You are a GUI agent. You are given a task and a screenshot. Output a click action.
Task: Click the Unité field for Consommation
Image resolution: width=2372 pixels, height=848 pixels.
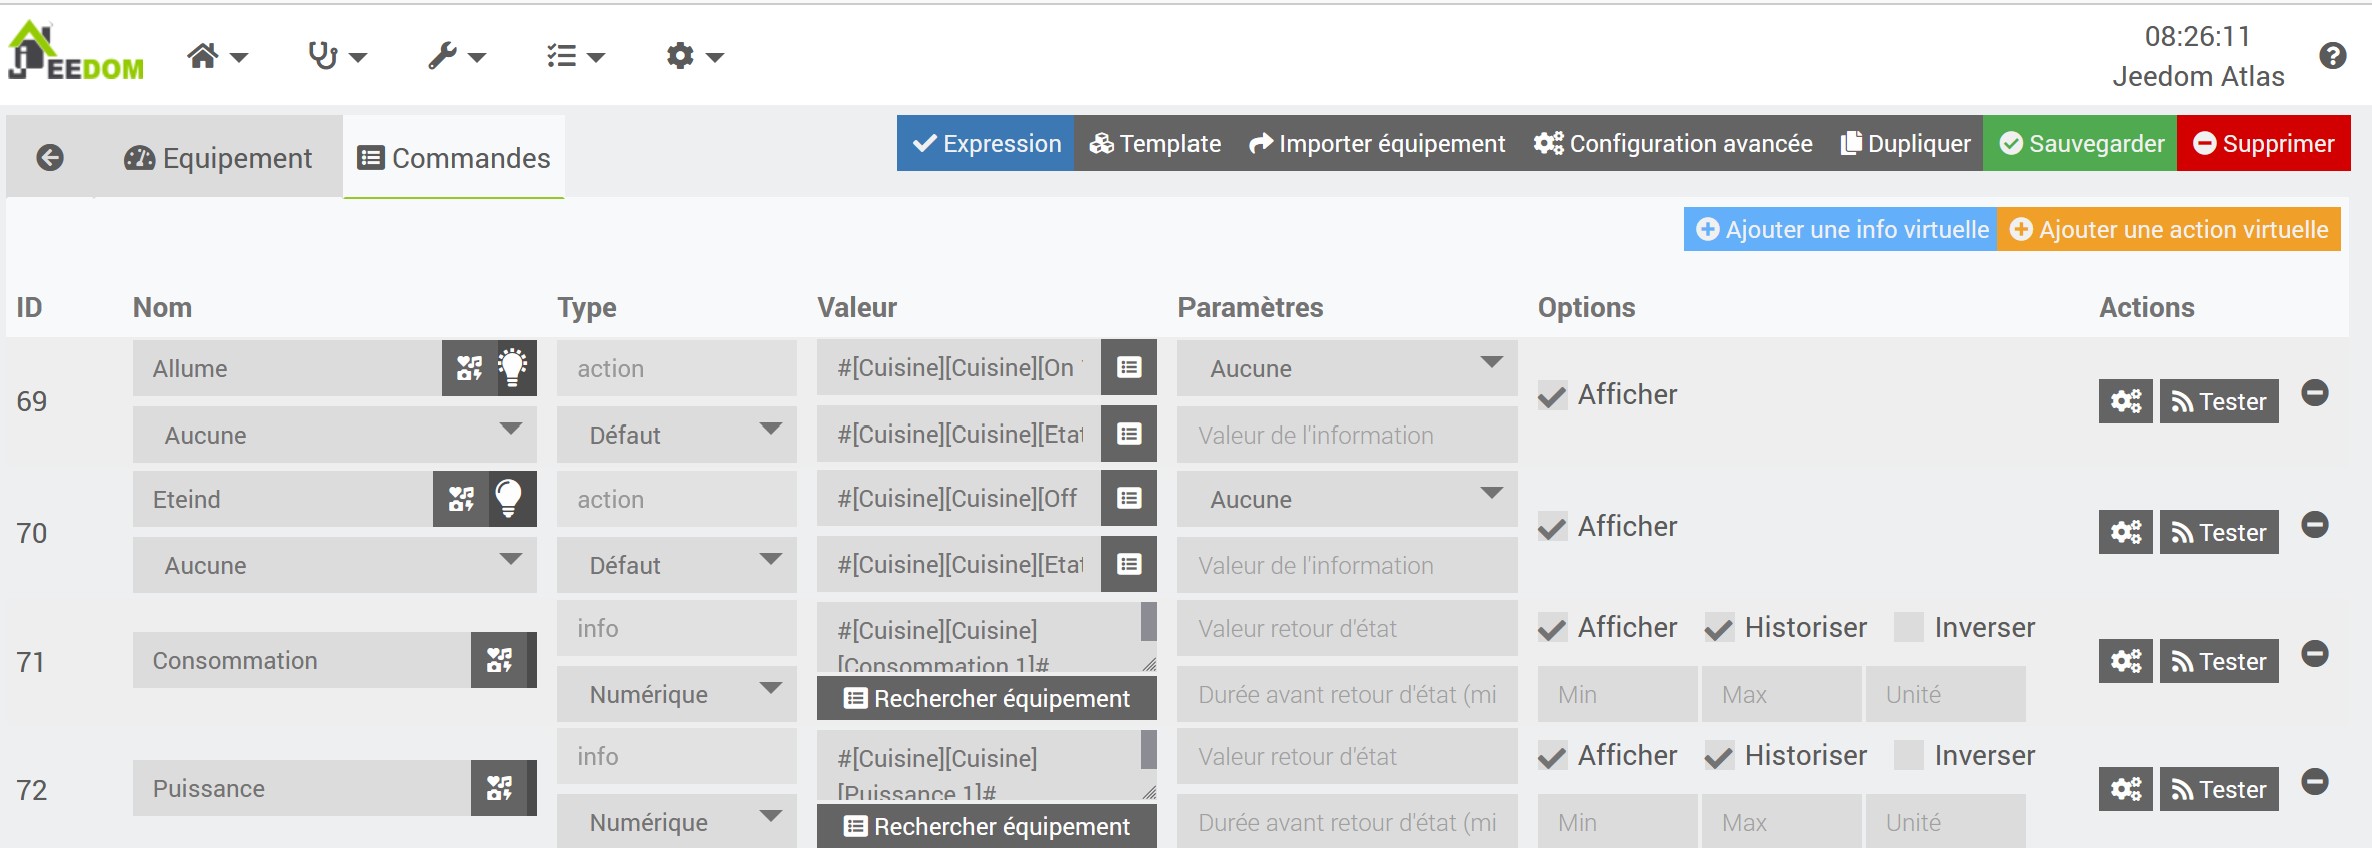click(x=1945, y=694)
